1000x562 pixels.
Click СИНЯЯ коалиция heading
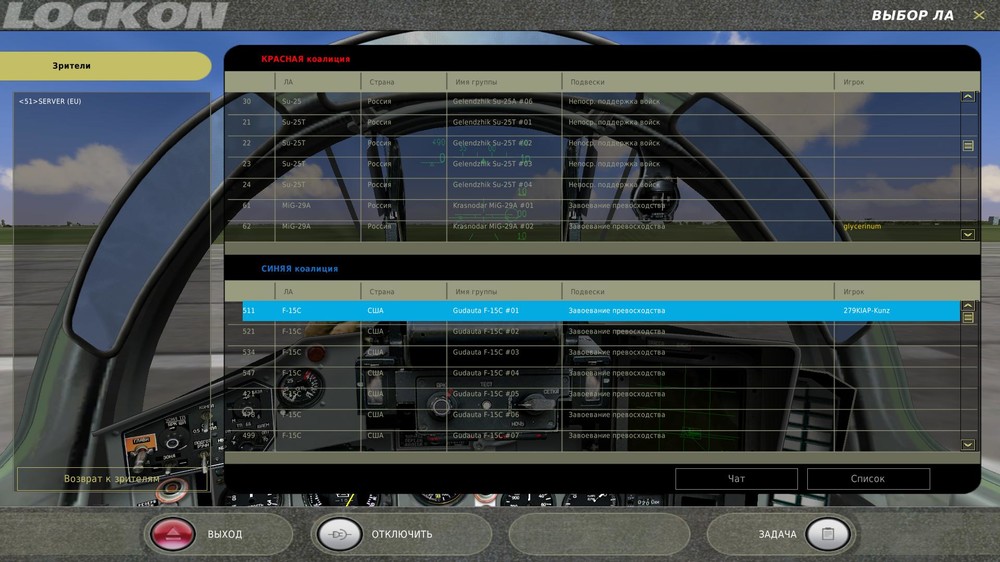pyautogui.click(x=300, y=269)
